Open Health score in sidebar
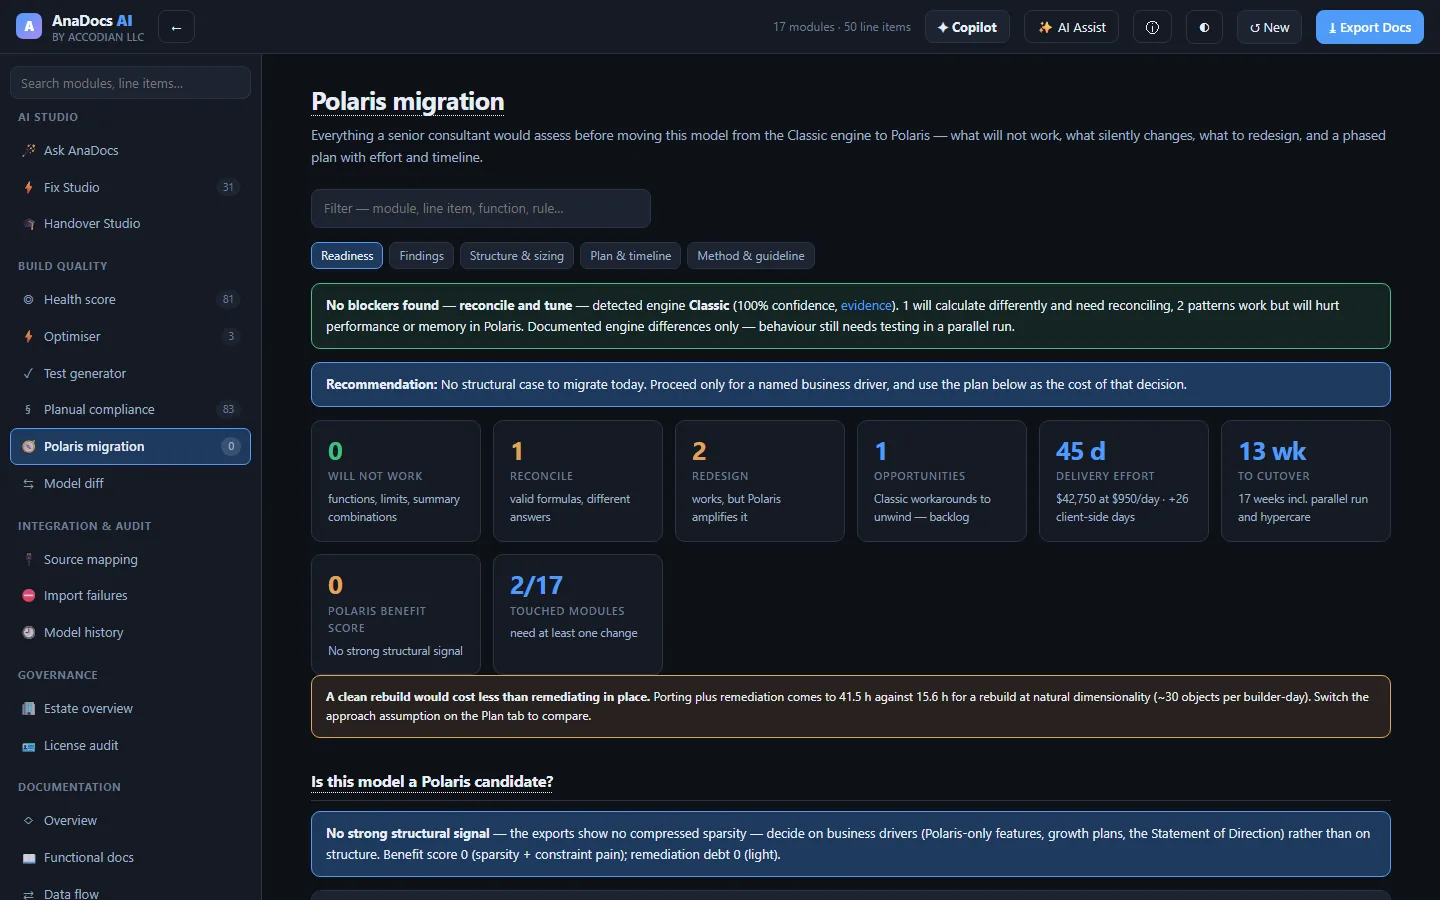1440x900 pixels. click(130, 299)
